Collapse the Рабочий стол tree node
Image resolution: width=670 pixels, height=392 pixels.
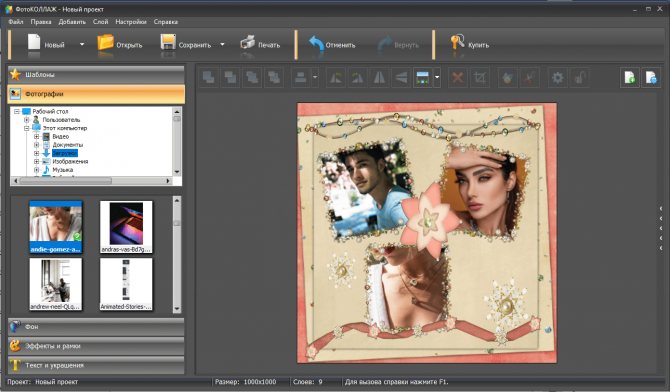pyautogui.click(x=17, y=112)
